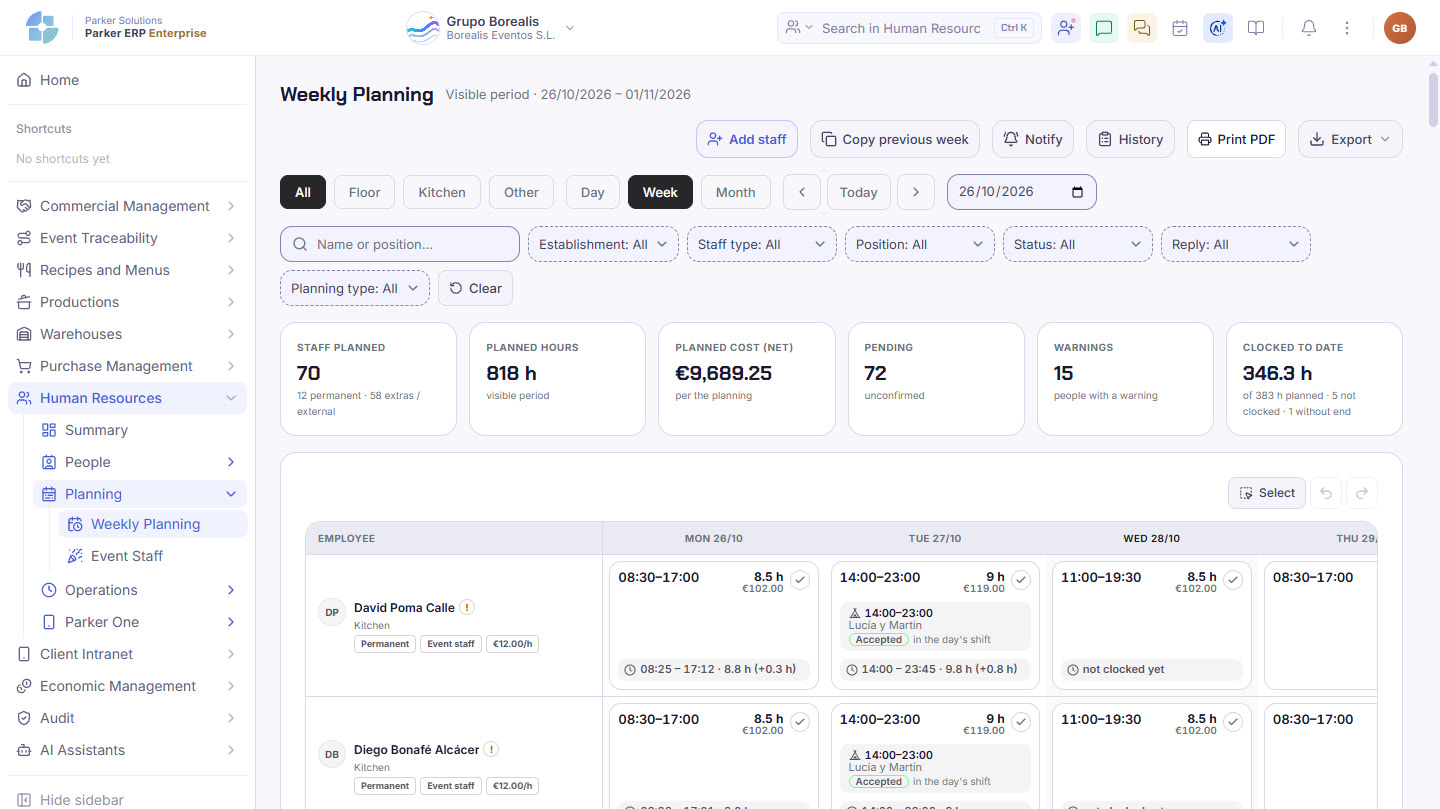Screen dimensions: 1440x809
Task: Switch to the Kitchen tab
Action: [442, 192]
